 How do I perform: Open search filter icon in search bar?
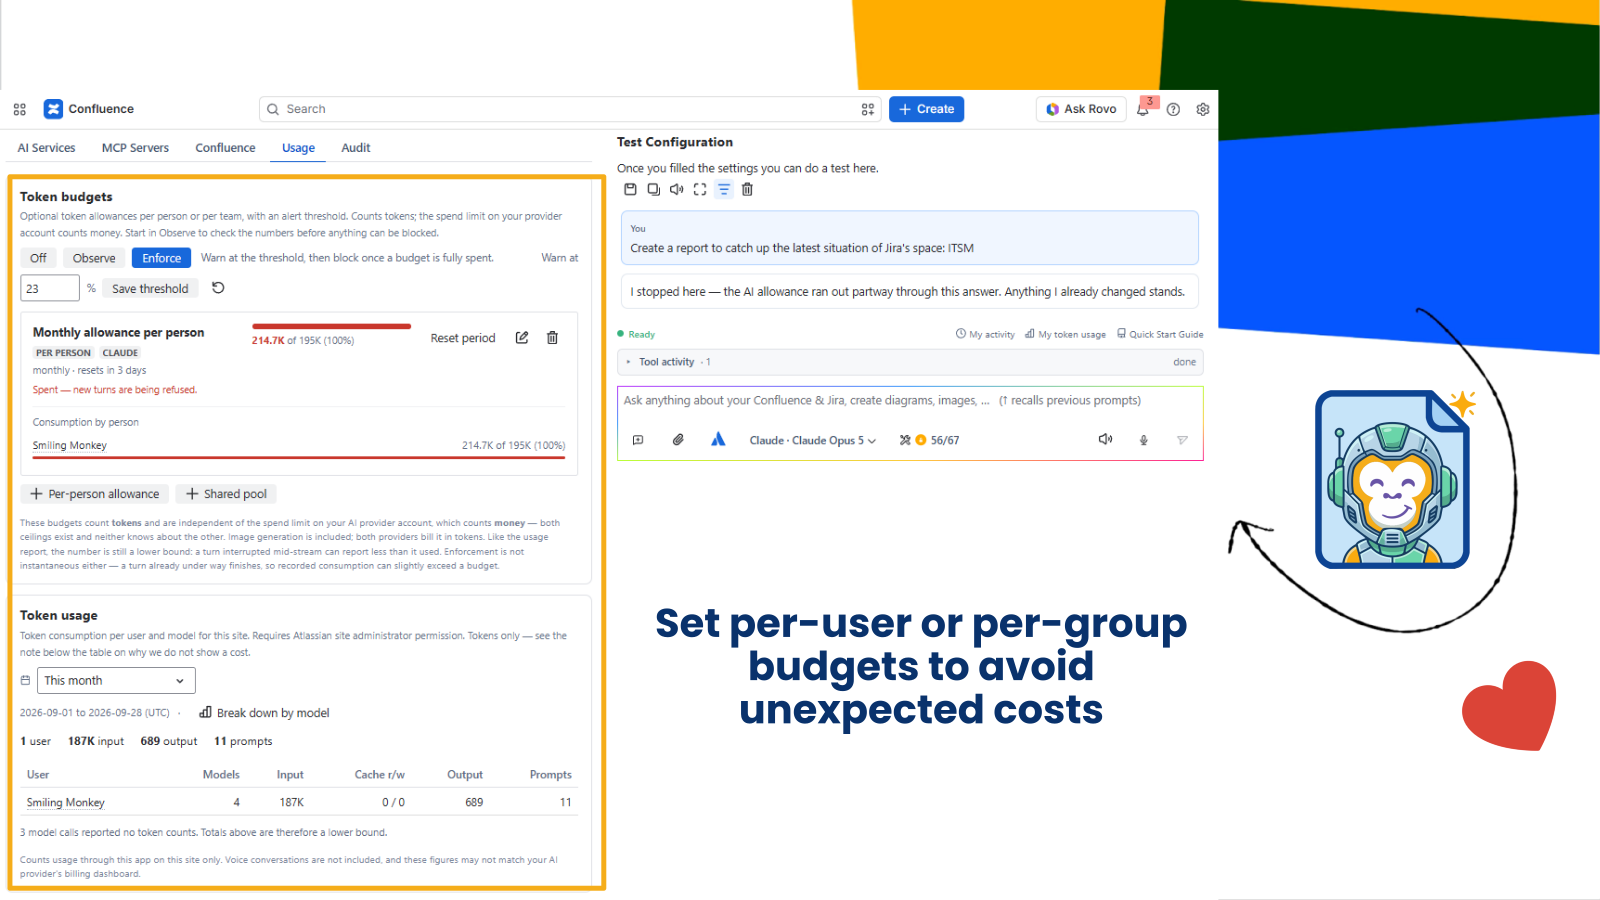click(x=868, y=109)
